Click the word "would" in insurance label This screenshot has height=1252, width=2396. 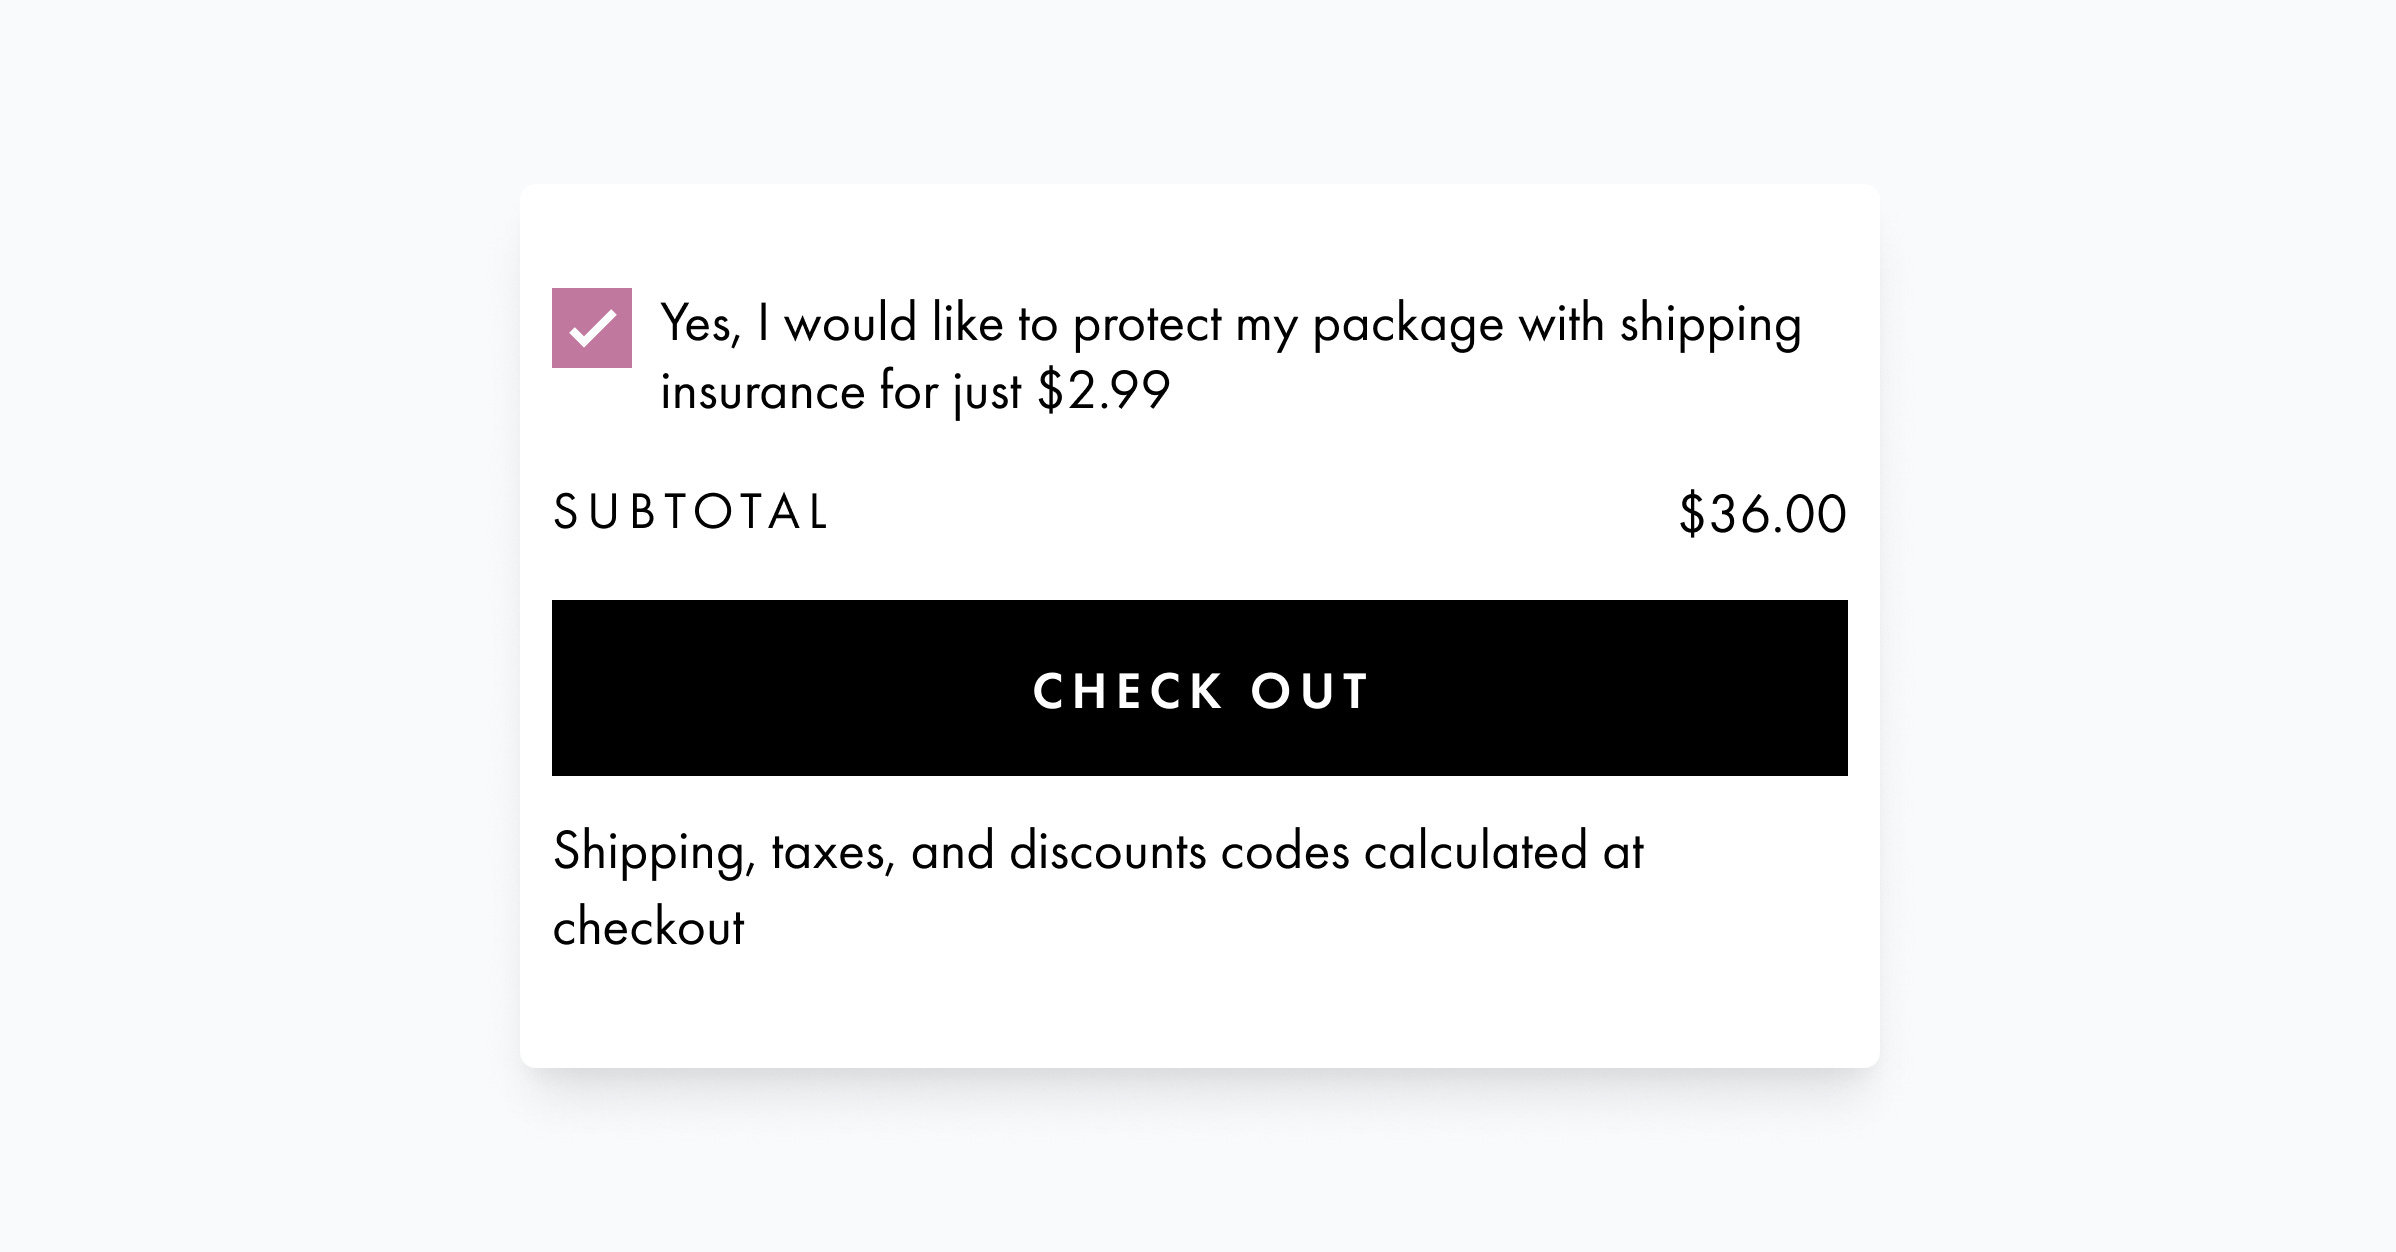pos(850,324)
